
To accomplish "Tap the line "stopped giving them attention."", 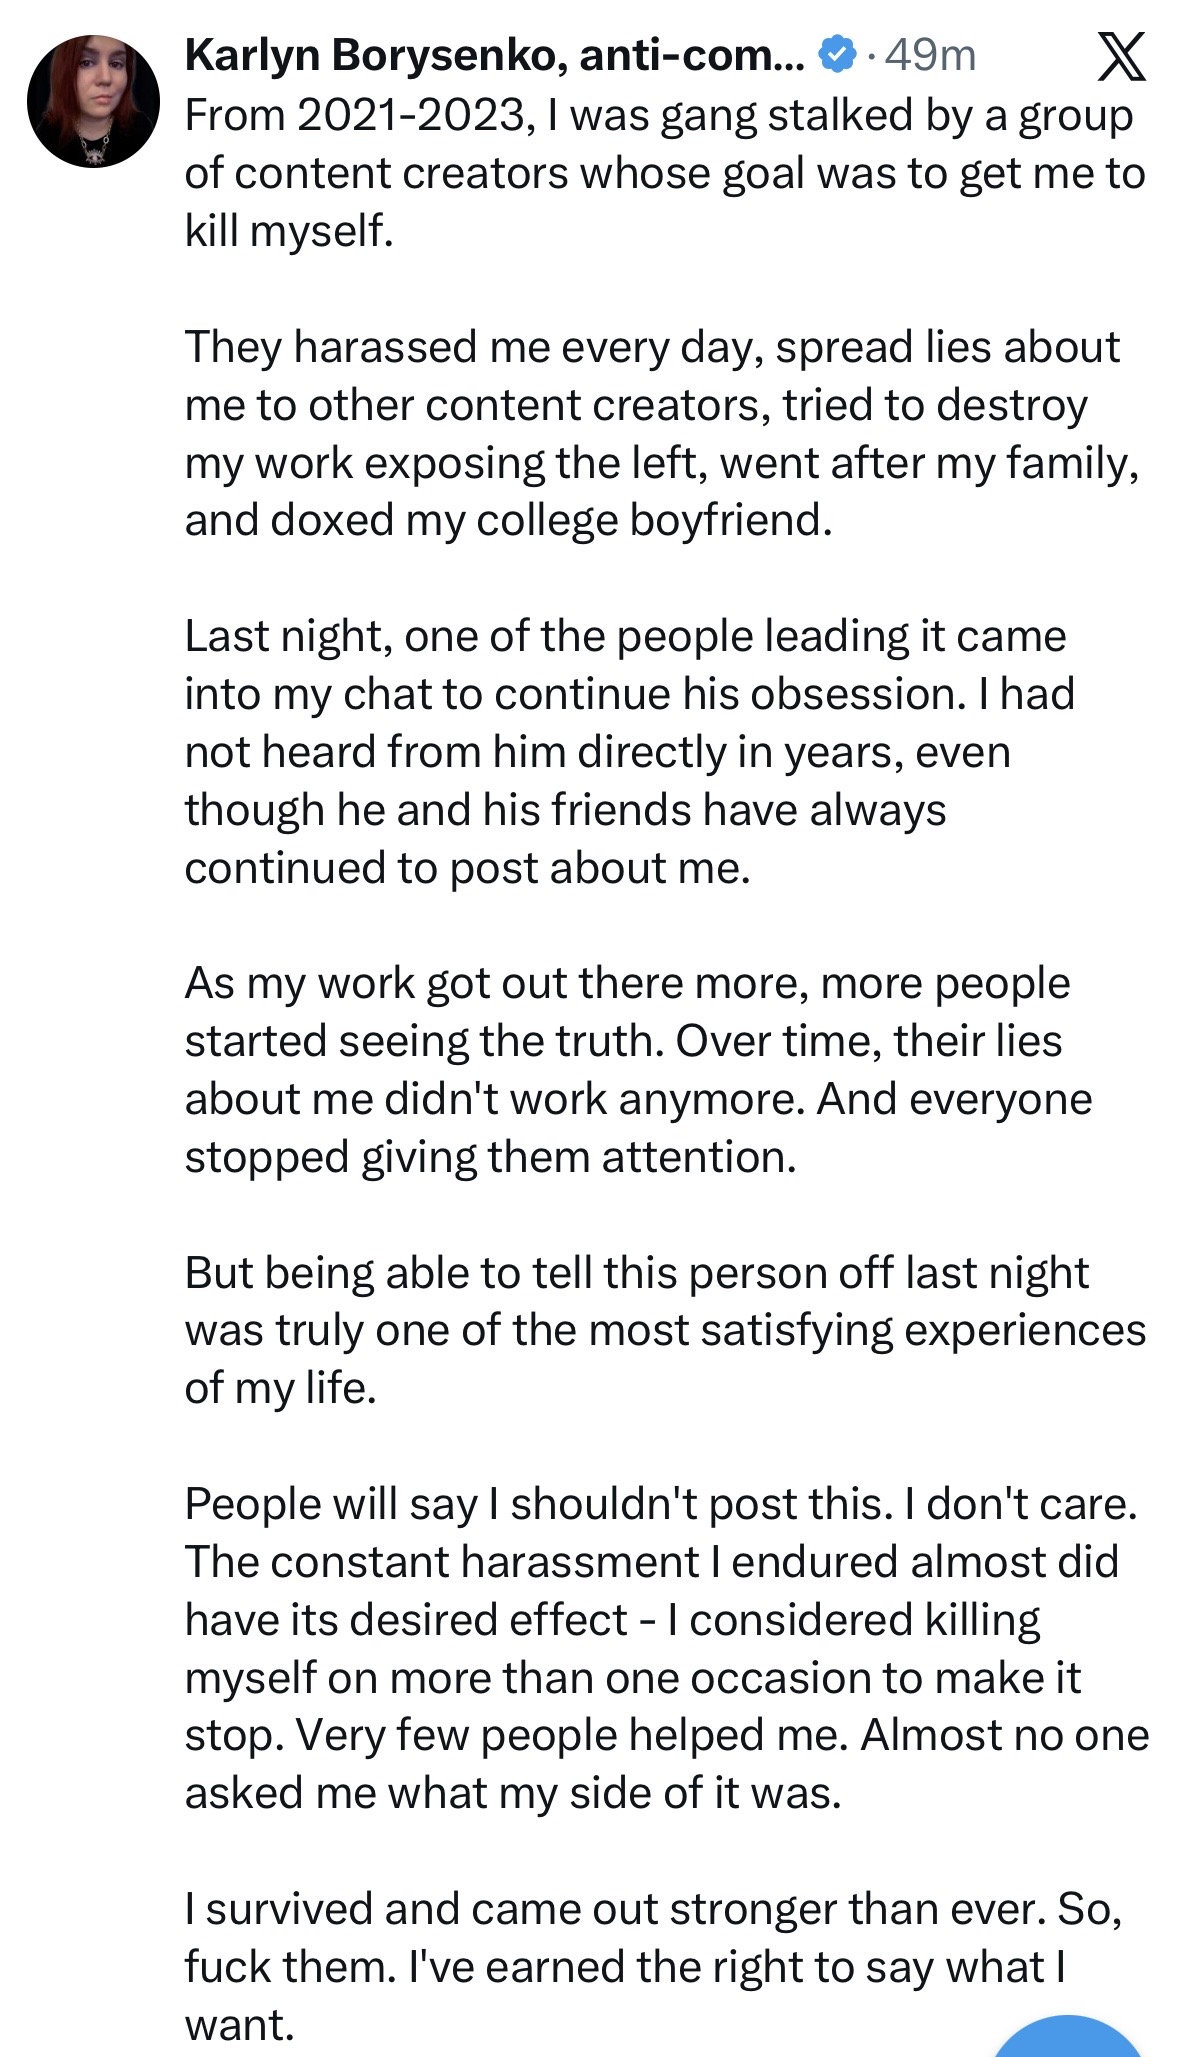I will (490, 1157).
